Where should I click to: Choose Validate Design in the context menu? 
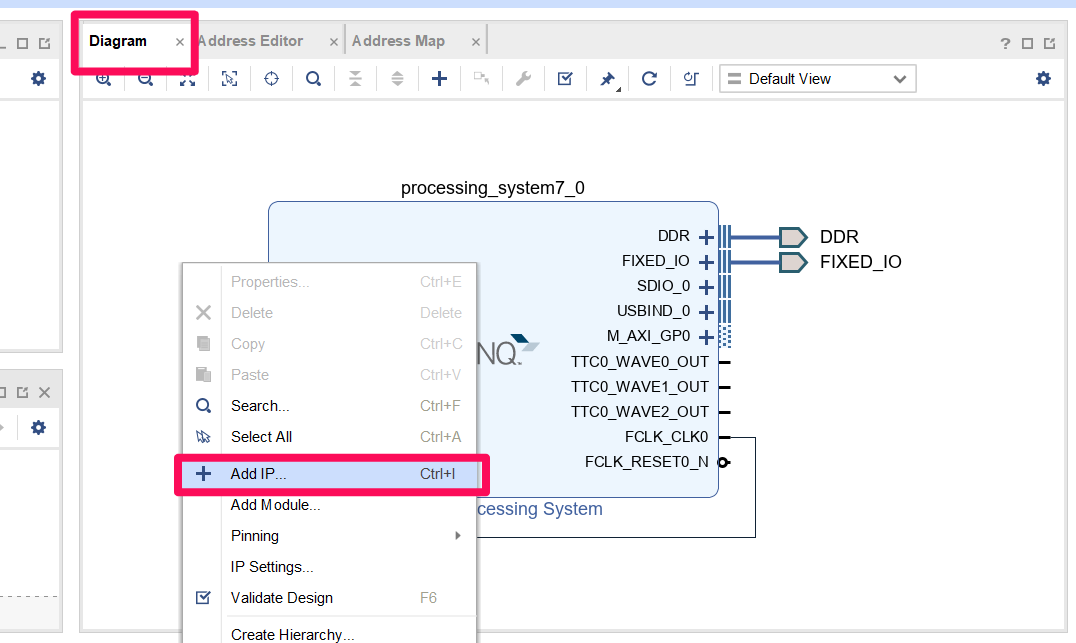(330, 598)
